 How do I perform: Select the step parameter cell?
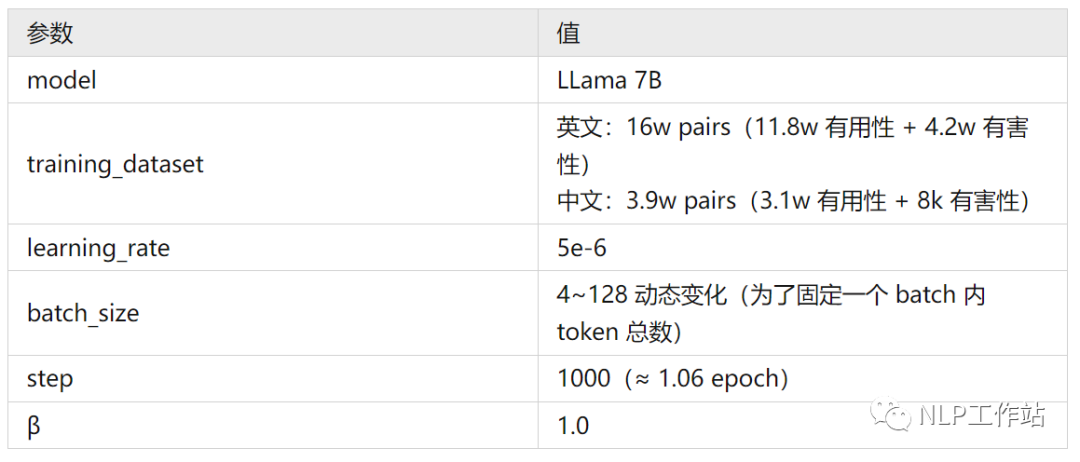point(50,379)
